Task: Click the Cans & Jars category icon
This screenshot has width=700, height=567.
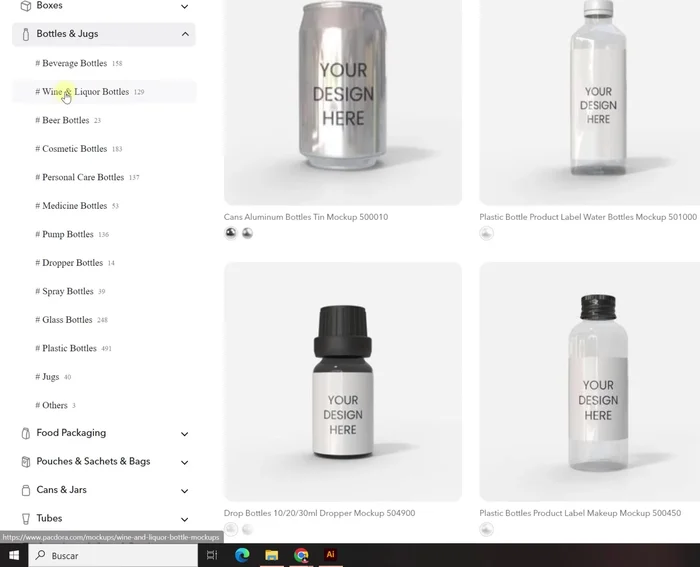Action: [x=26, y=491]
